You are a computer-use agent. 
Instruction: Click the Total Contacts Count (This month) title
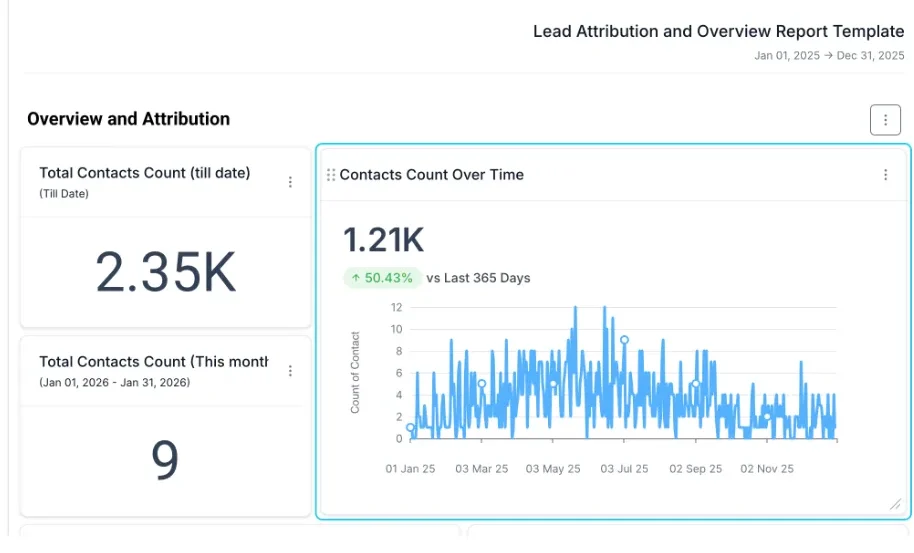coord(154,362)
